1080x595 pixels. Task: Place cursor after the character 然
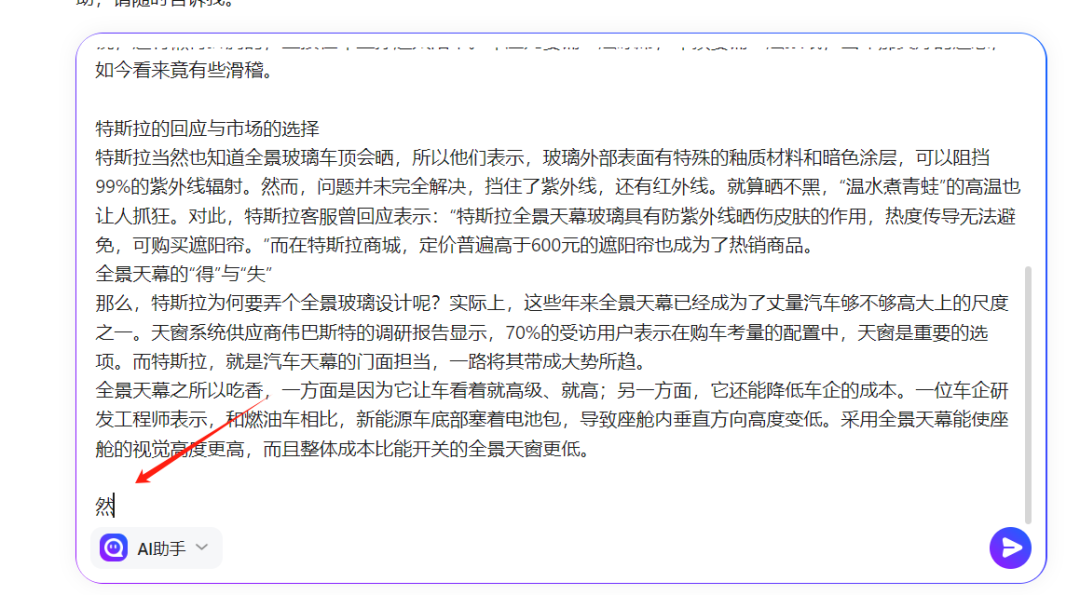[x=116, y=506]
